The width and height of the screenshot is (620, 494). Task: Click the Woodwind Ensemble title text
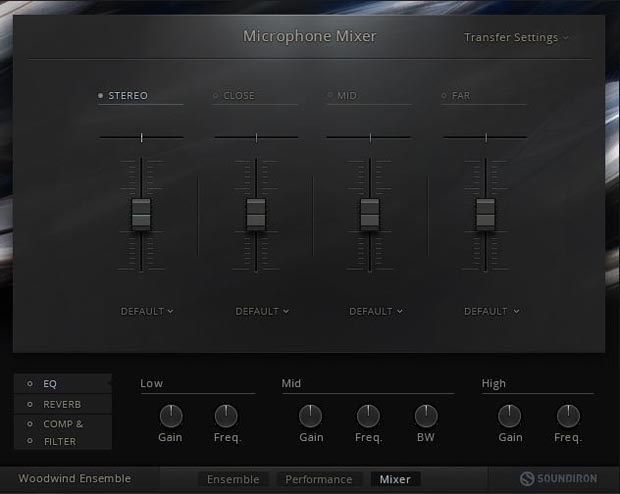coord(75,479)
